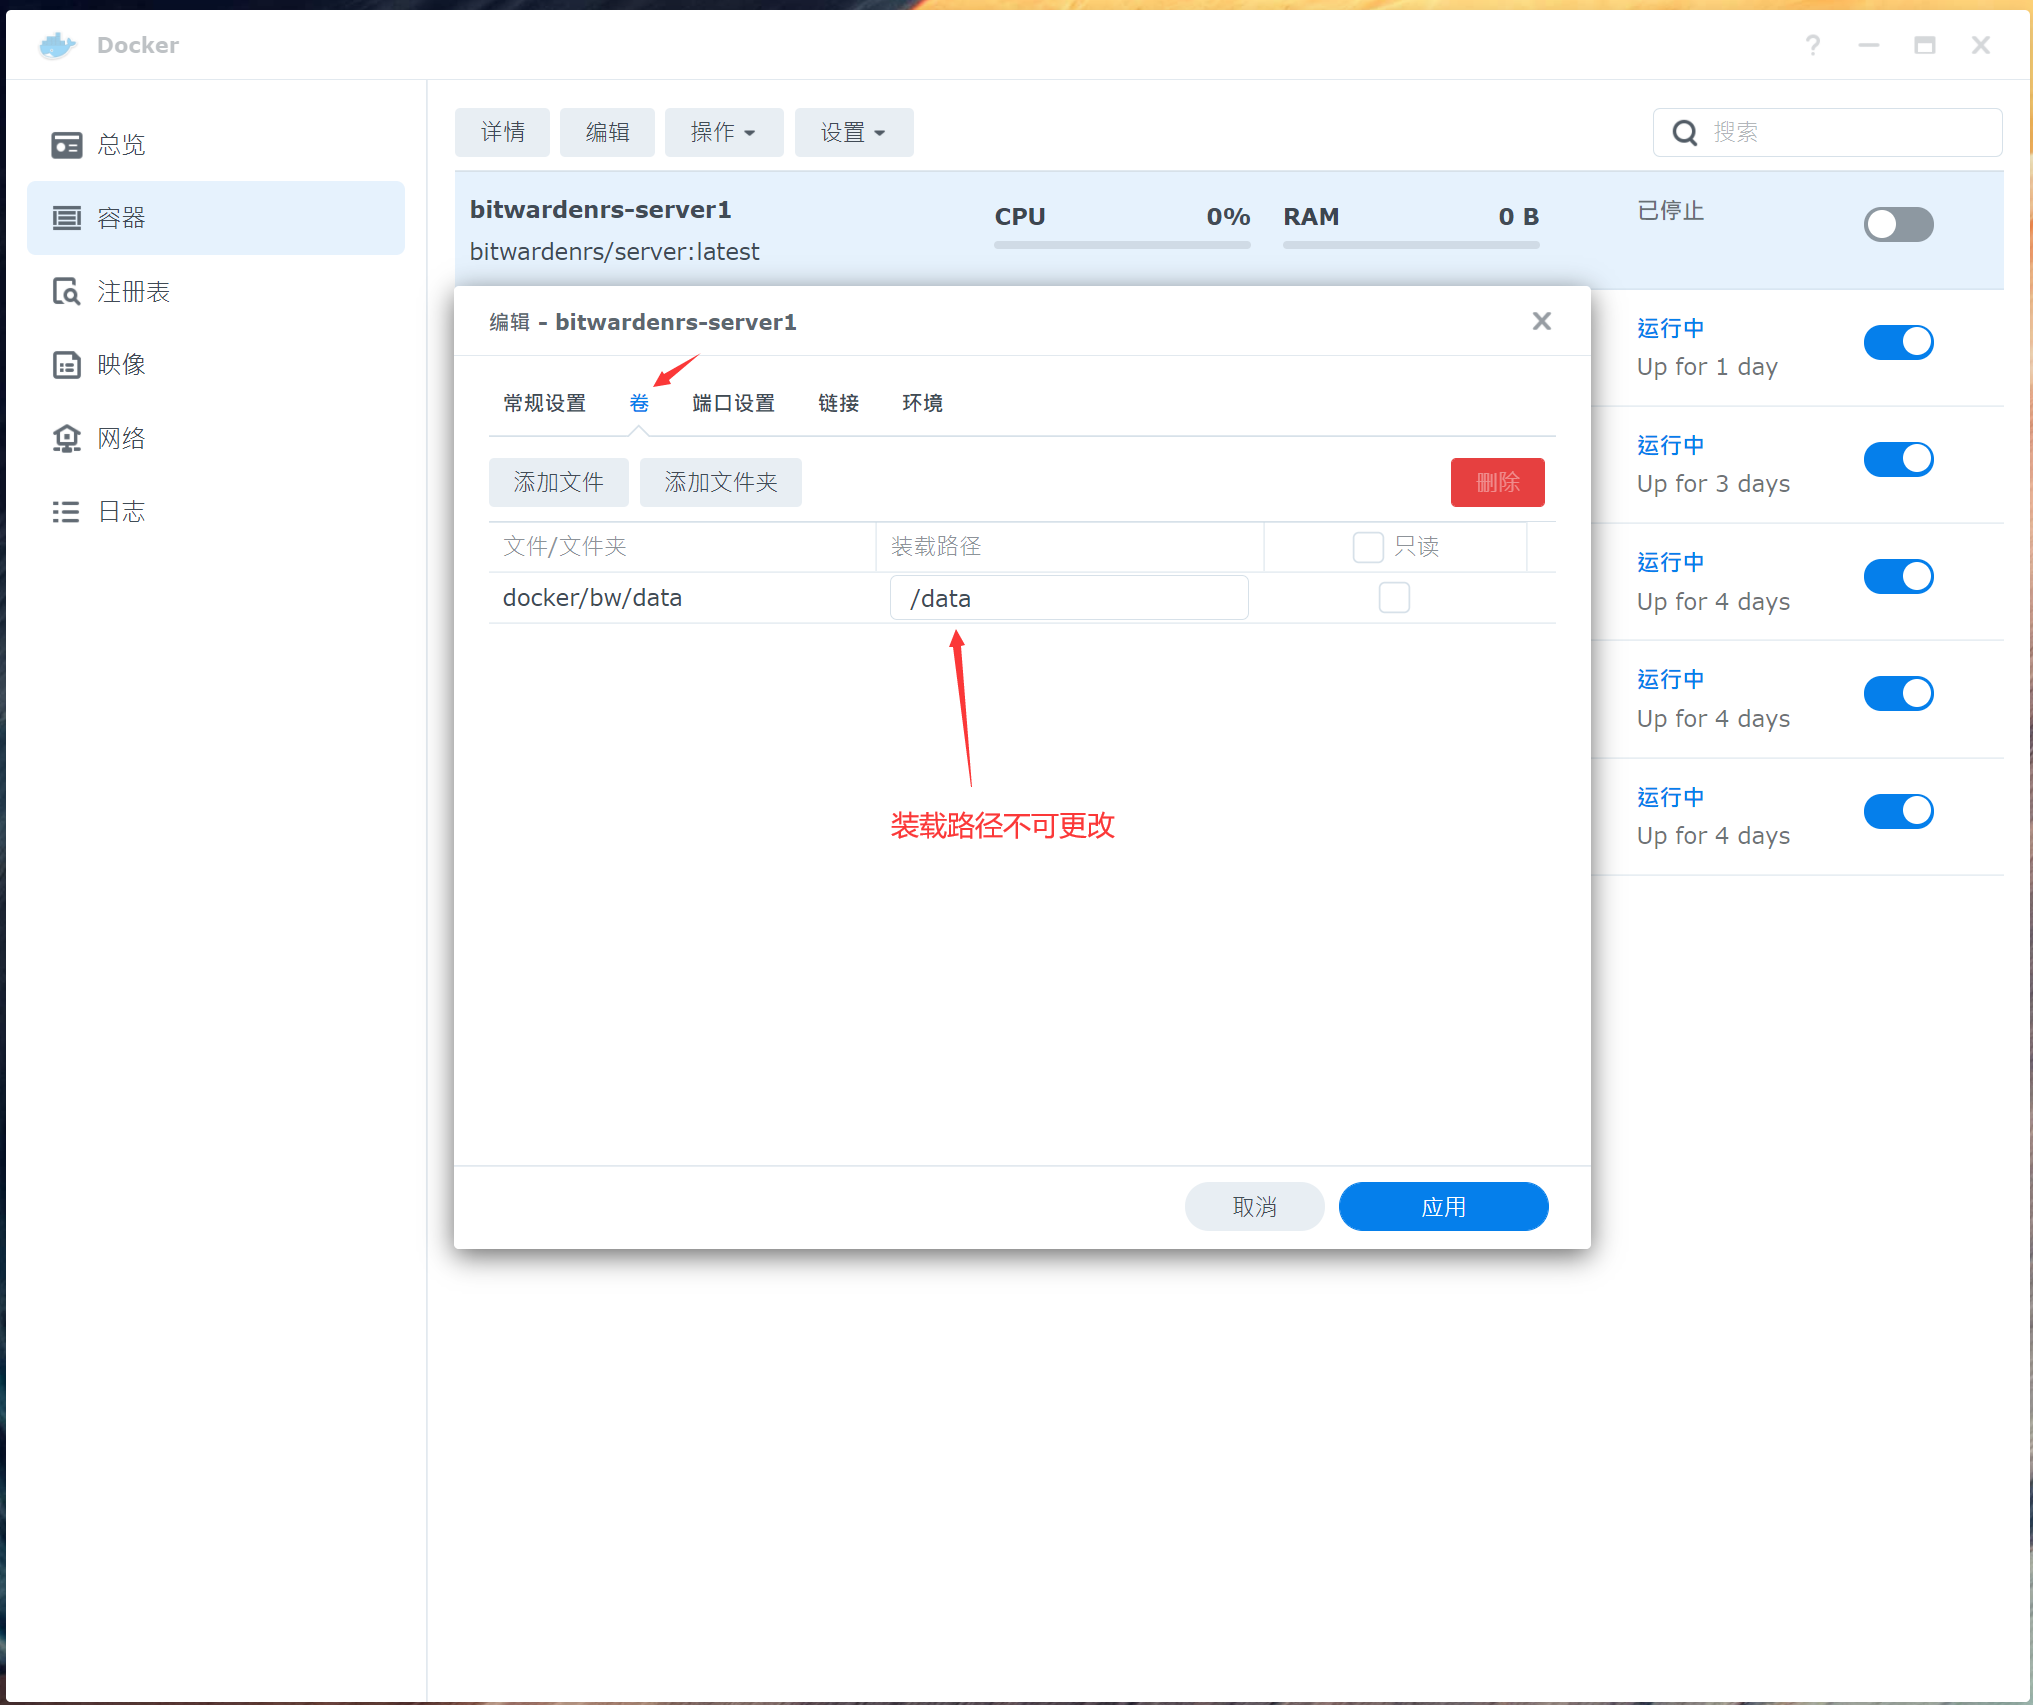
Task: Click 运行中 above Up for 3 days
Action: 1670,445
